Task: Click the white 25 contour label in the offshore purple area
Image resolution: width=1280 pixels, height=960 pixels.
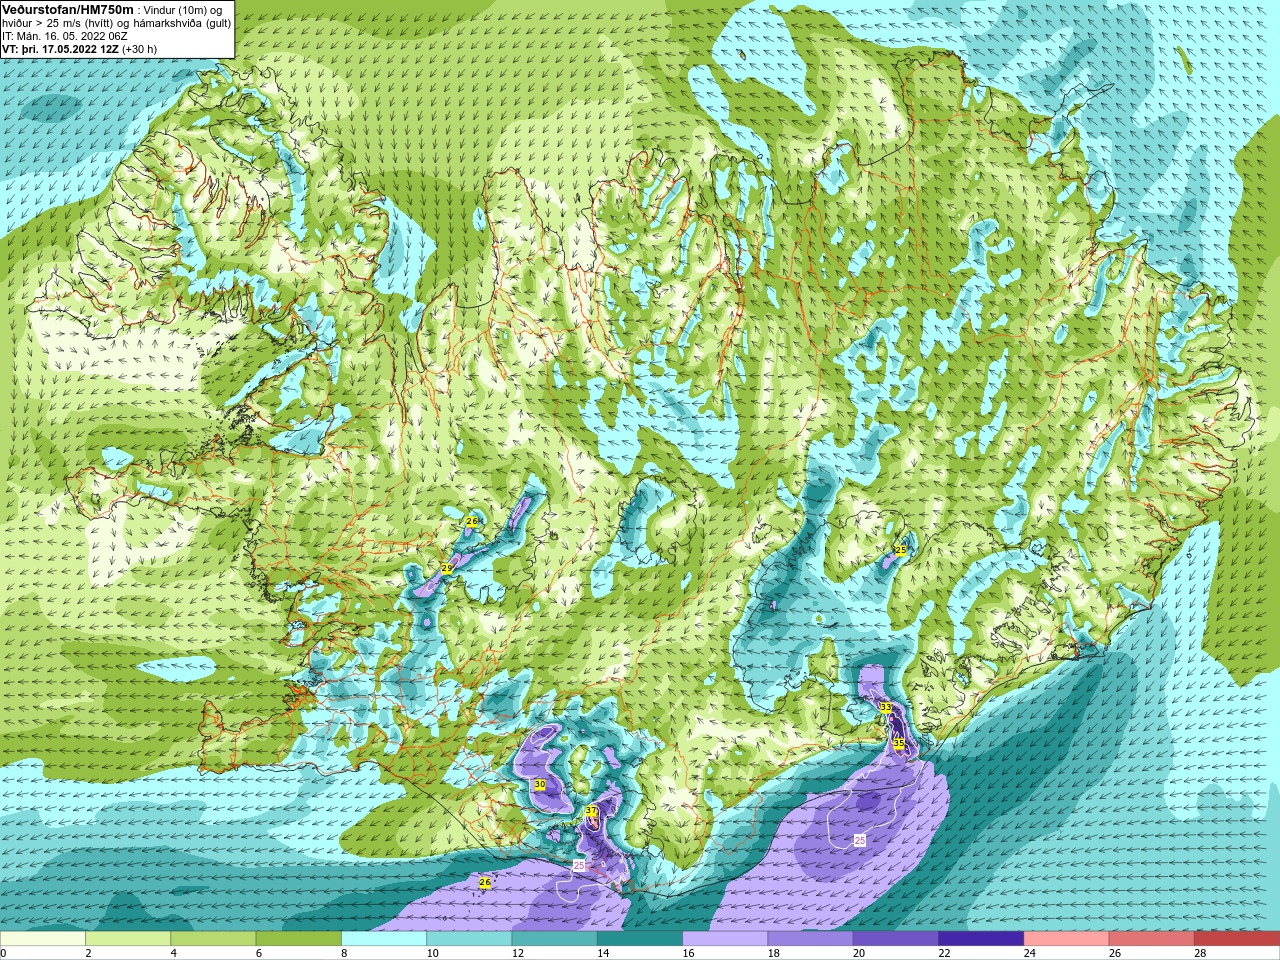Action: pos(860,841)
